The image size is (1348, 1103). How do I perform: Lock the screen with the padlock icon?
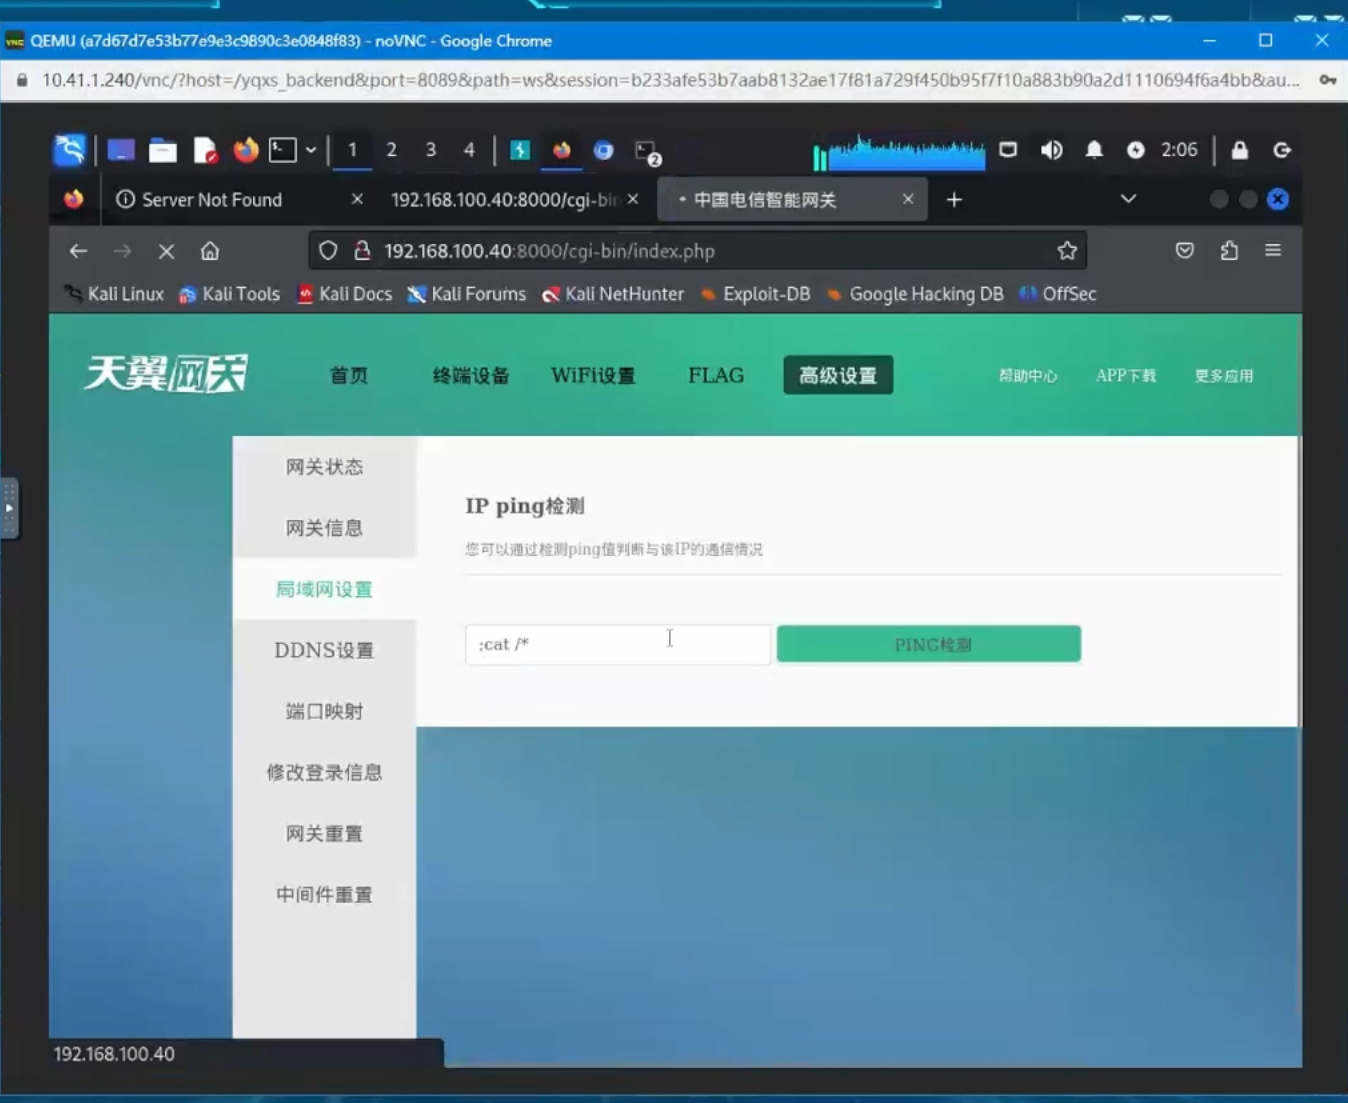[1239, 150]
